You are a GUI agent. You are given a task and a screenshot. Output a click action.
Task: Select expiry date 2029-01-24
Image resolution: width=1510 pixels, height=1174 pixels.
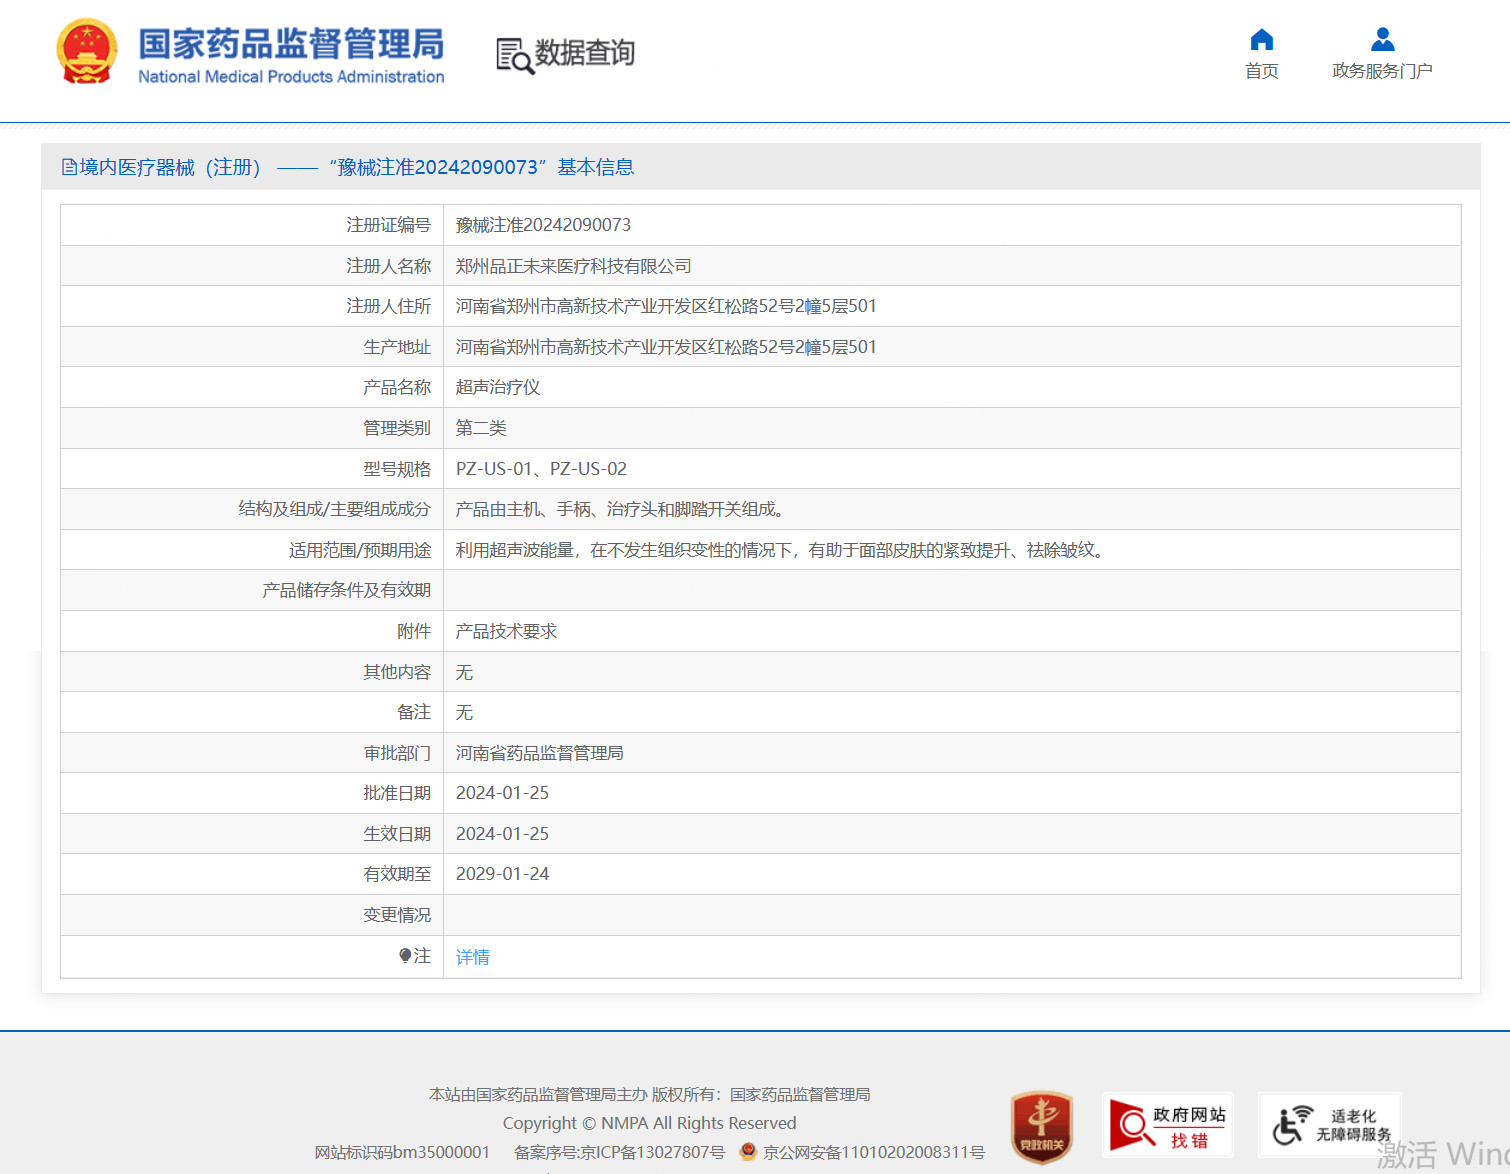pyautogui.click(x=502, y=874)
